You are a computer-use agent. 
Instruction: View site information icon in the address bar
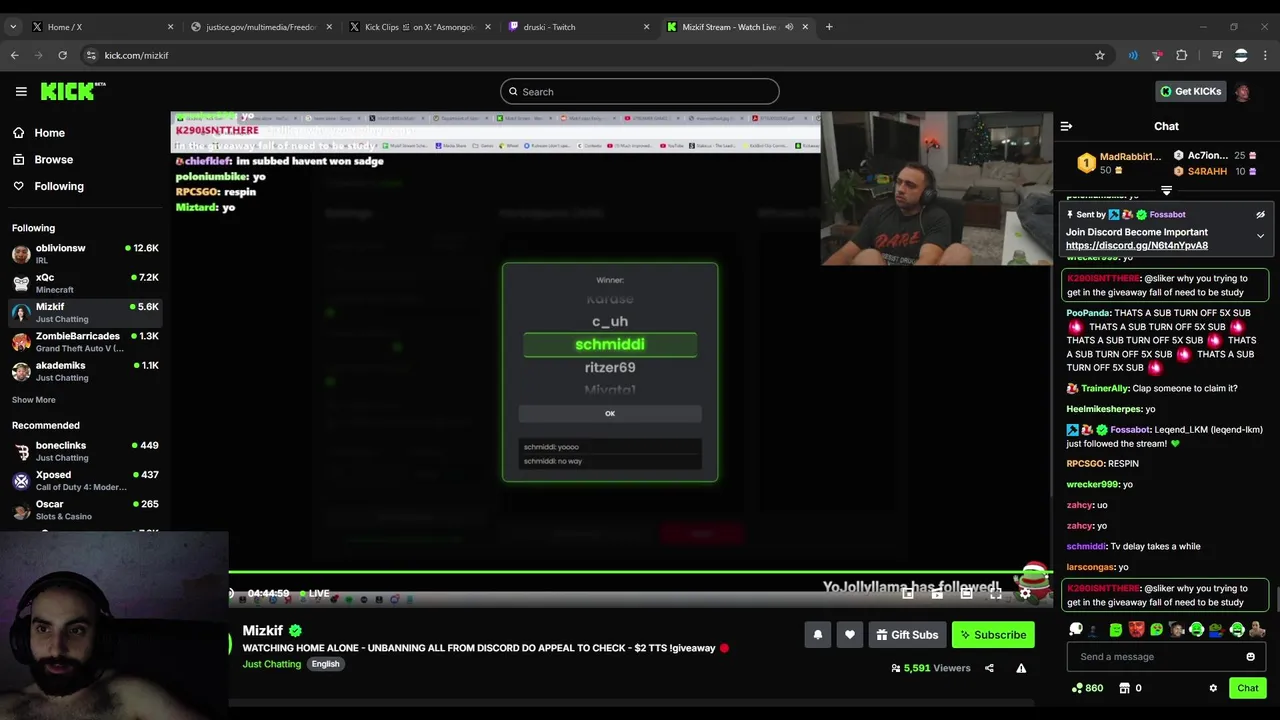point(91,55)
